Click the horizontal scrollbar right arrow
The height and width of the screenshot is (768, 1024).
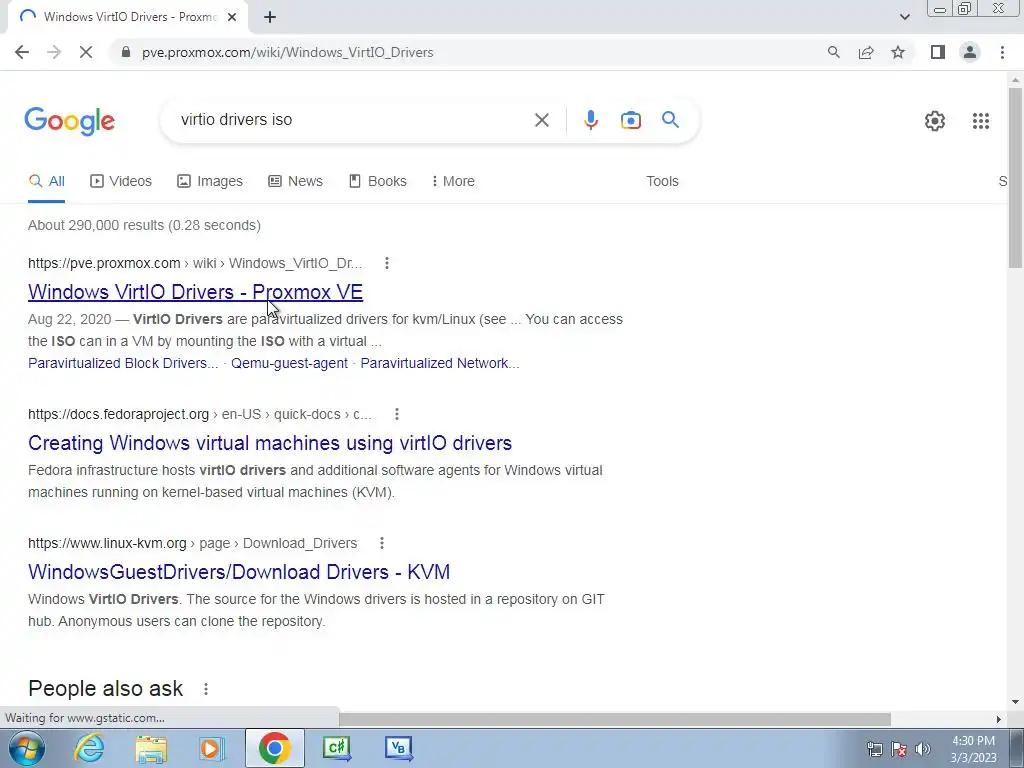[998, 719]
